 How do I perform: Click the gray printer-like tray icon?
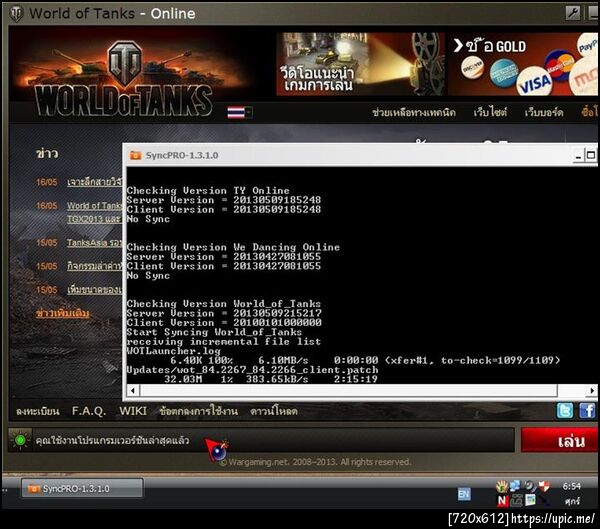pyautogui.click(x=516, y=500)
